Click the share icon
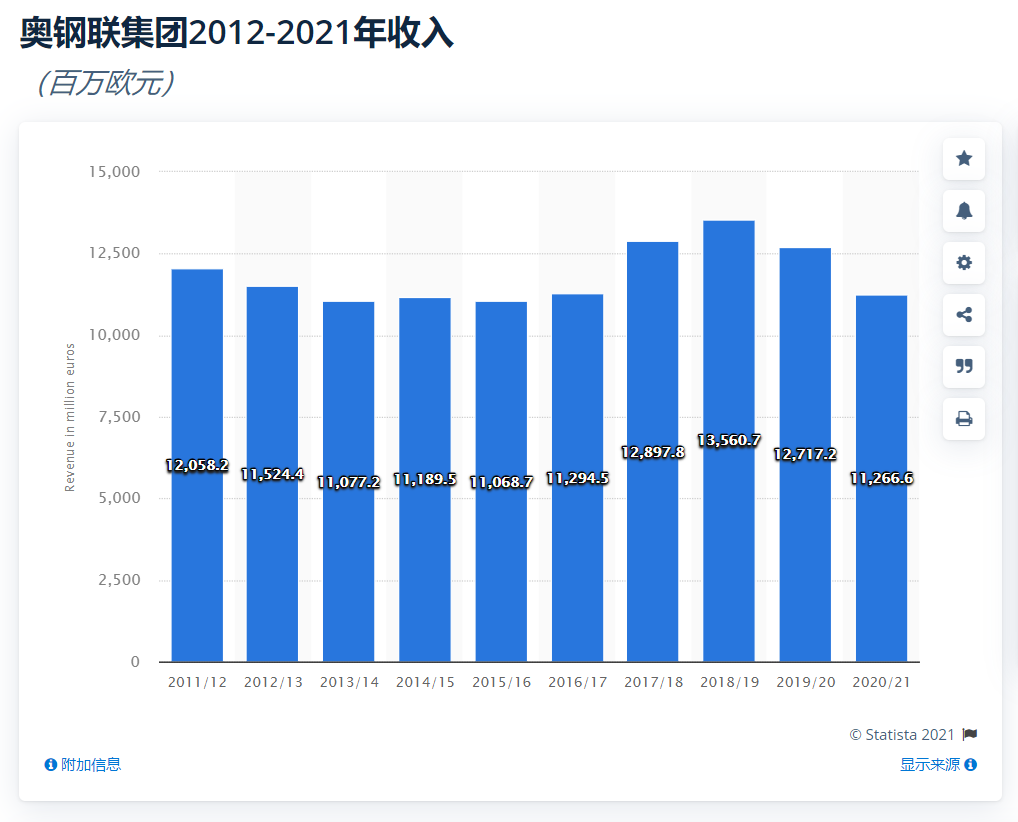The image size is (1018, 822). [964, 315]
